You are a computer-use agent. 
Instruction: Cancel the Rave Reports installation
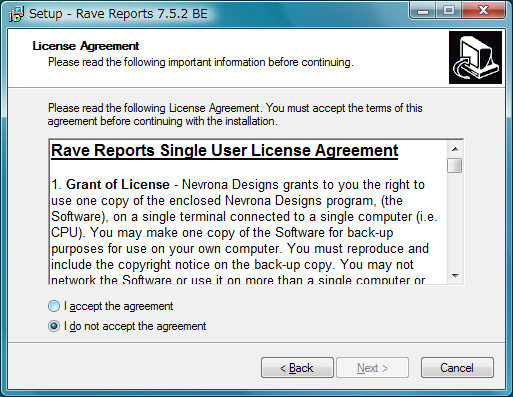point(457,368)
